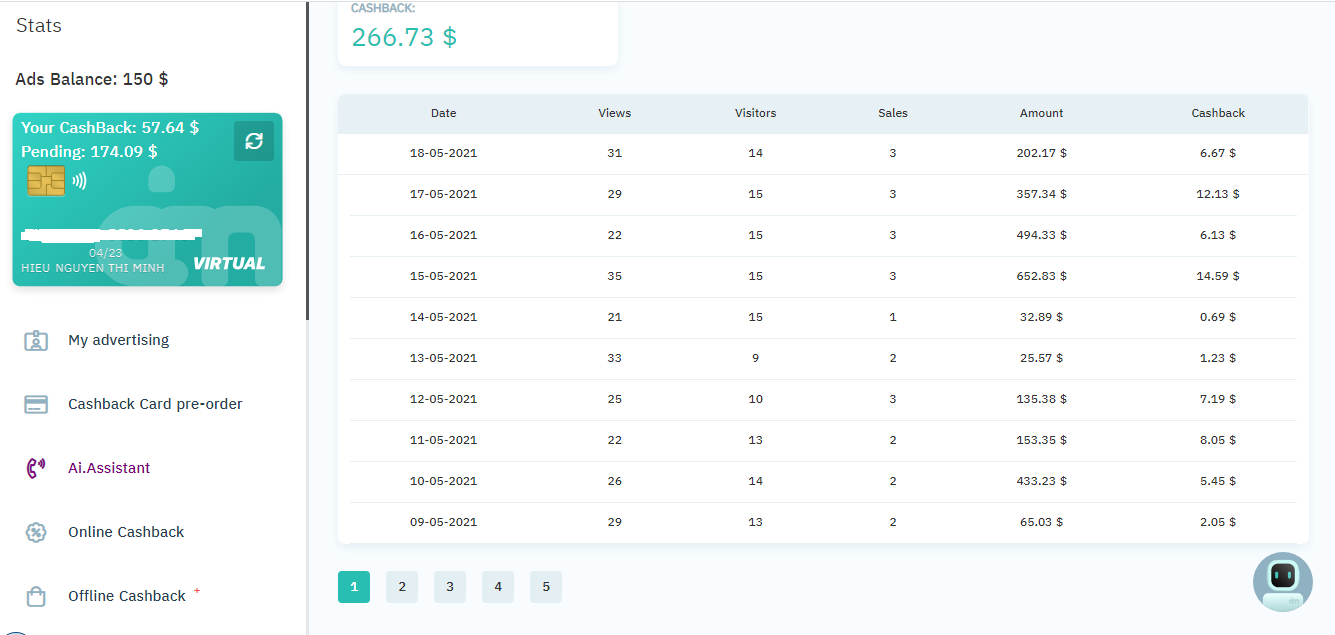
Task: Go to page 1 of results
Action: click(354, 587)
